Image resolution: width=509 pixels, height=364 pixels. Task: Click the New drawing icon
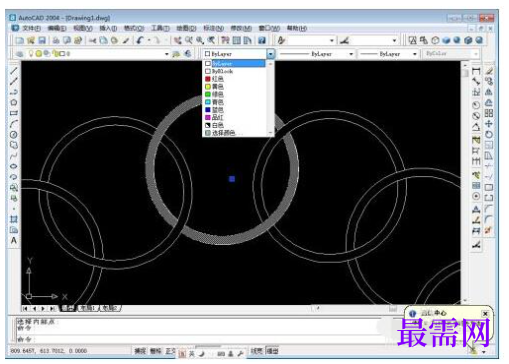point(20,40)
